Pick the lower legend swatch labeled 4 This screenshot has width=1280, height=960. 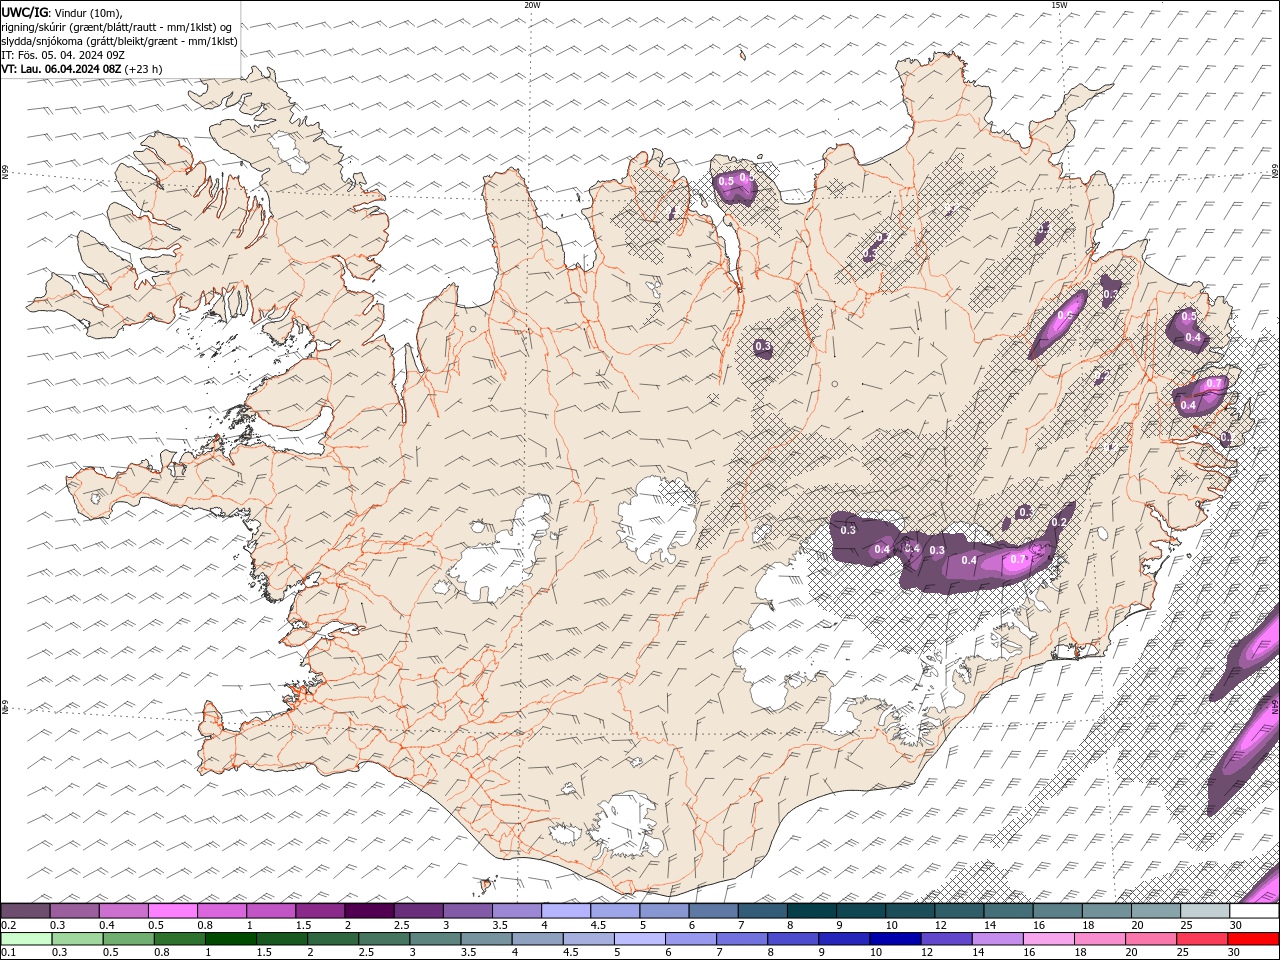pos(536,939)
